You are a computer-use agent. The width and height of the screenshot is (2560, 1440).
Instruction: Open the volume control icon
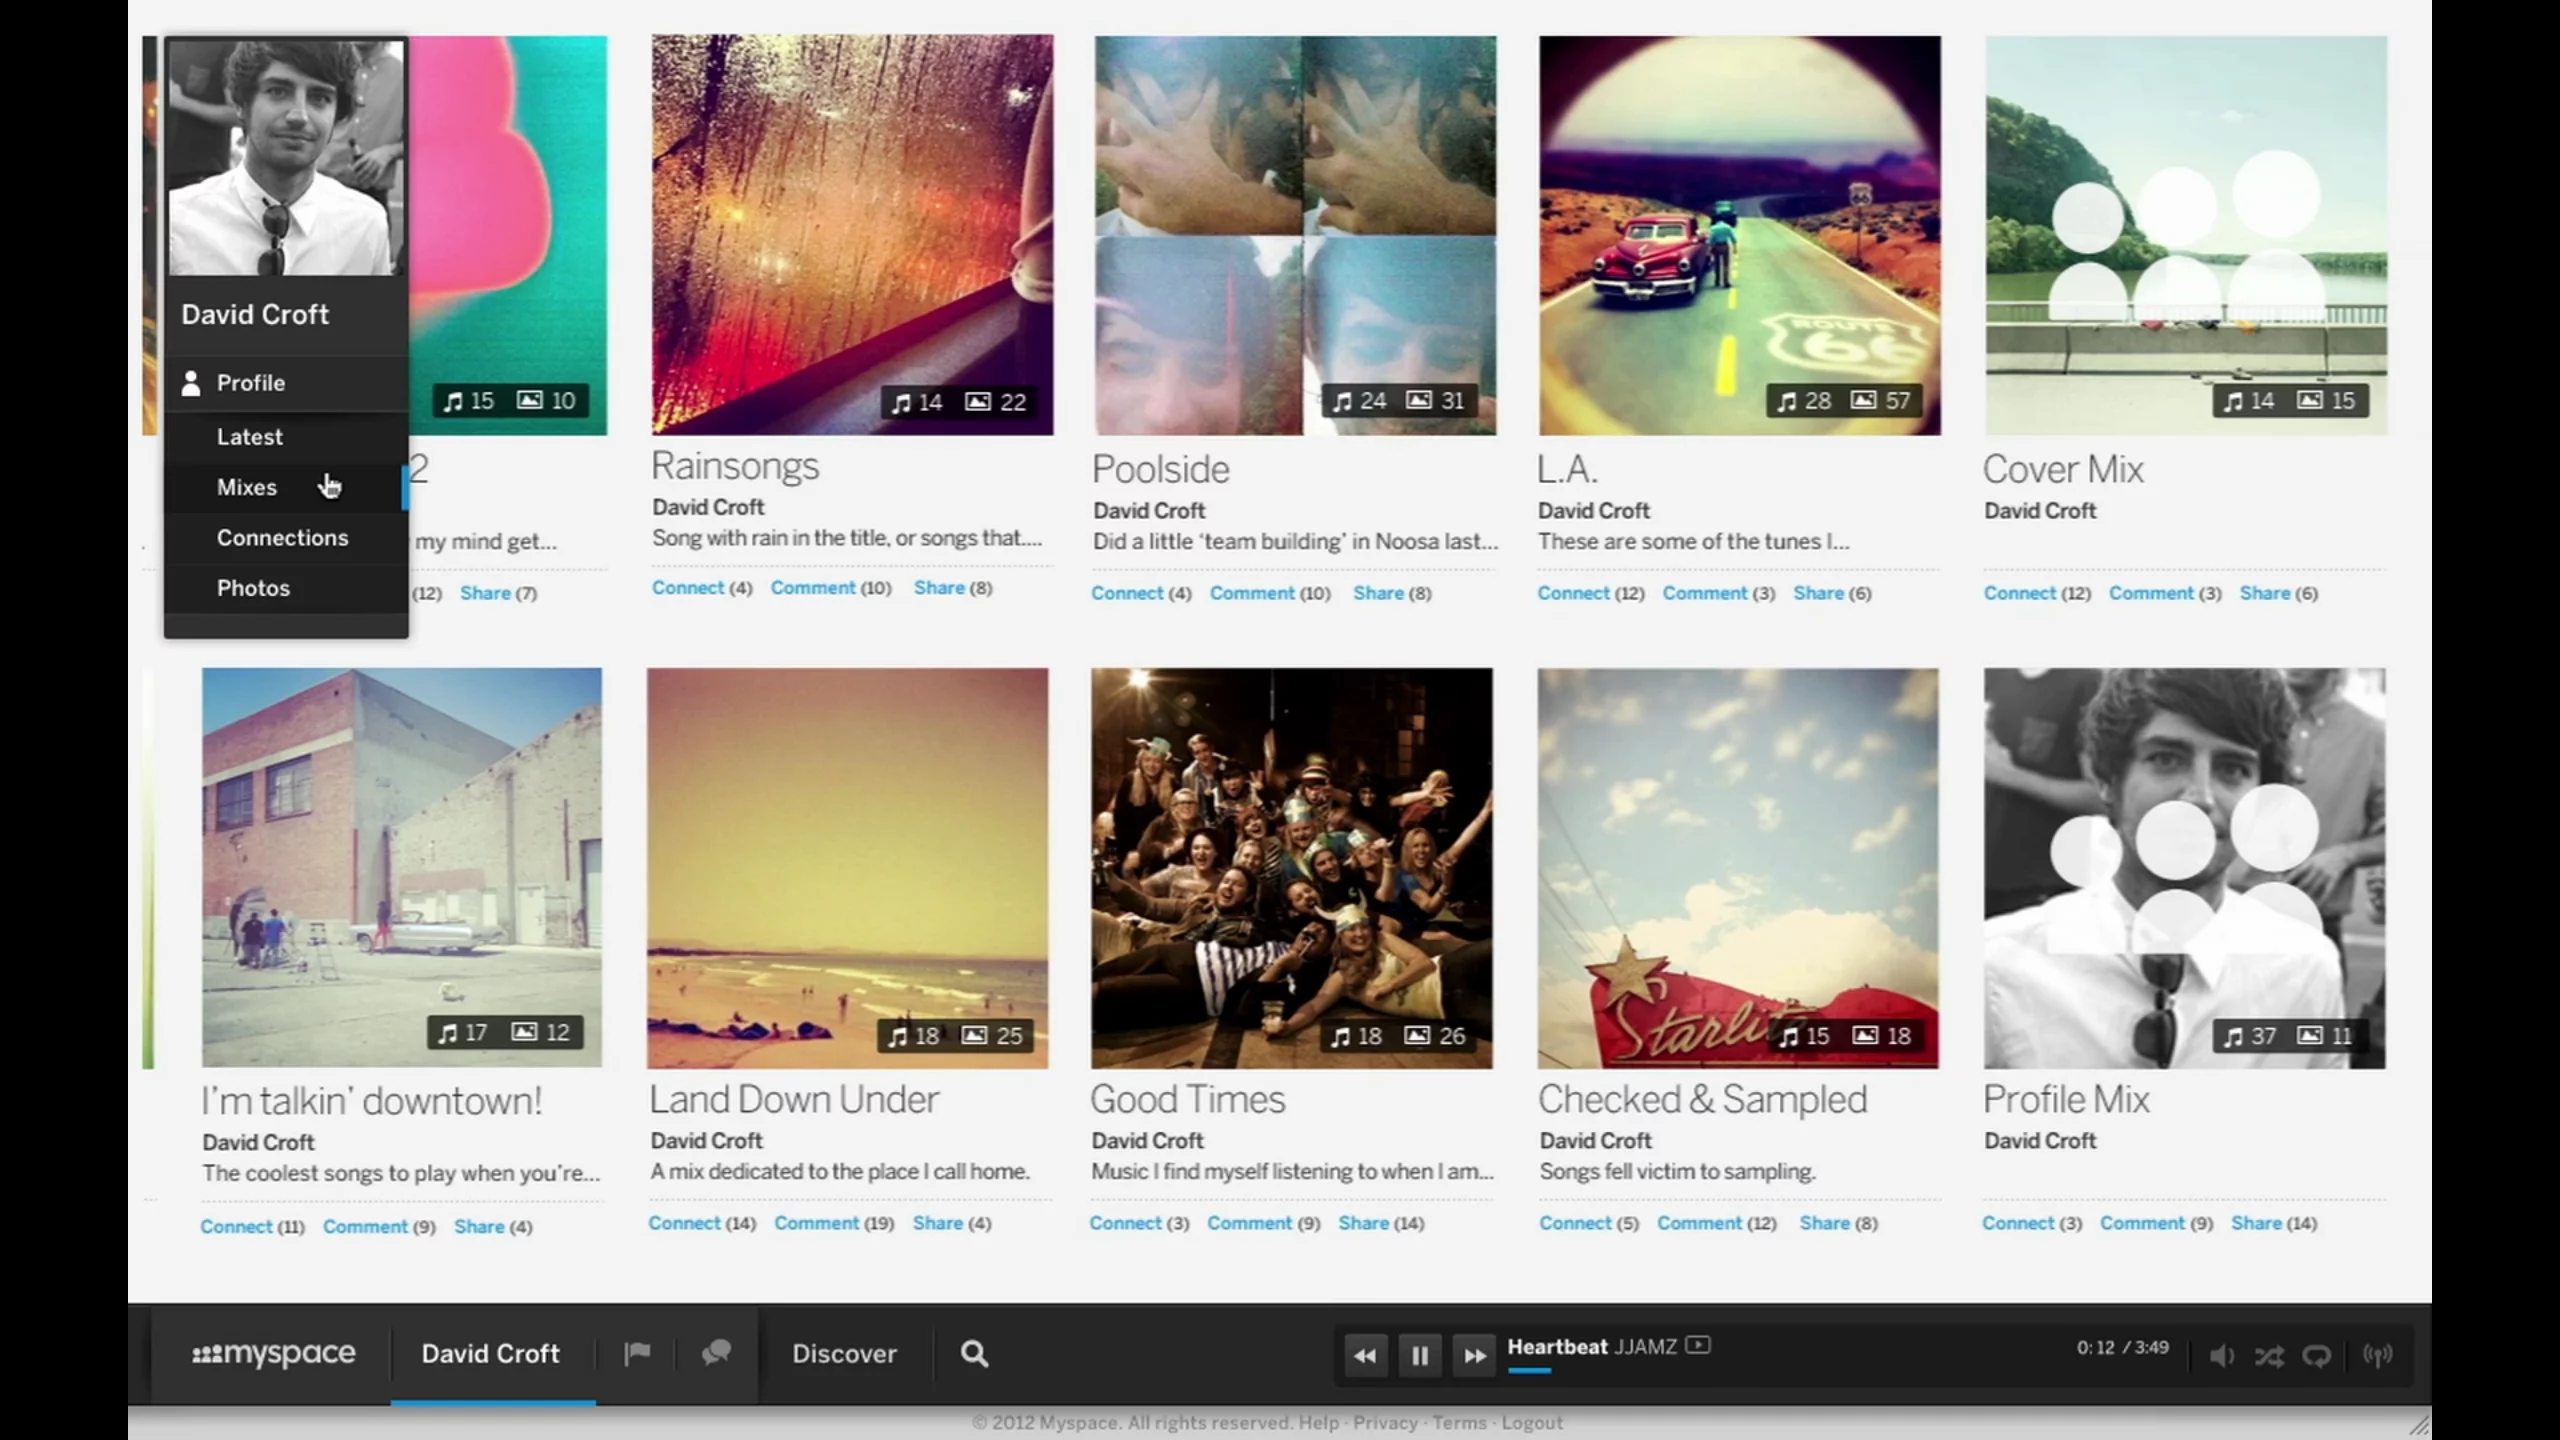tap(2222, 1356)
